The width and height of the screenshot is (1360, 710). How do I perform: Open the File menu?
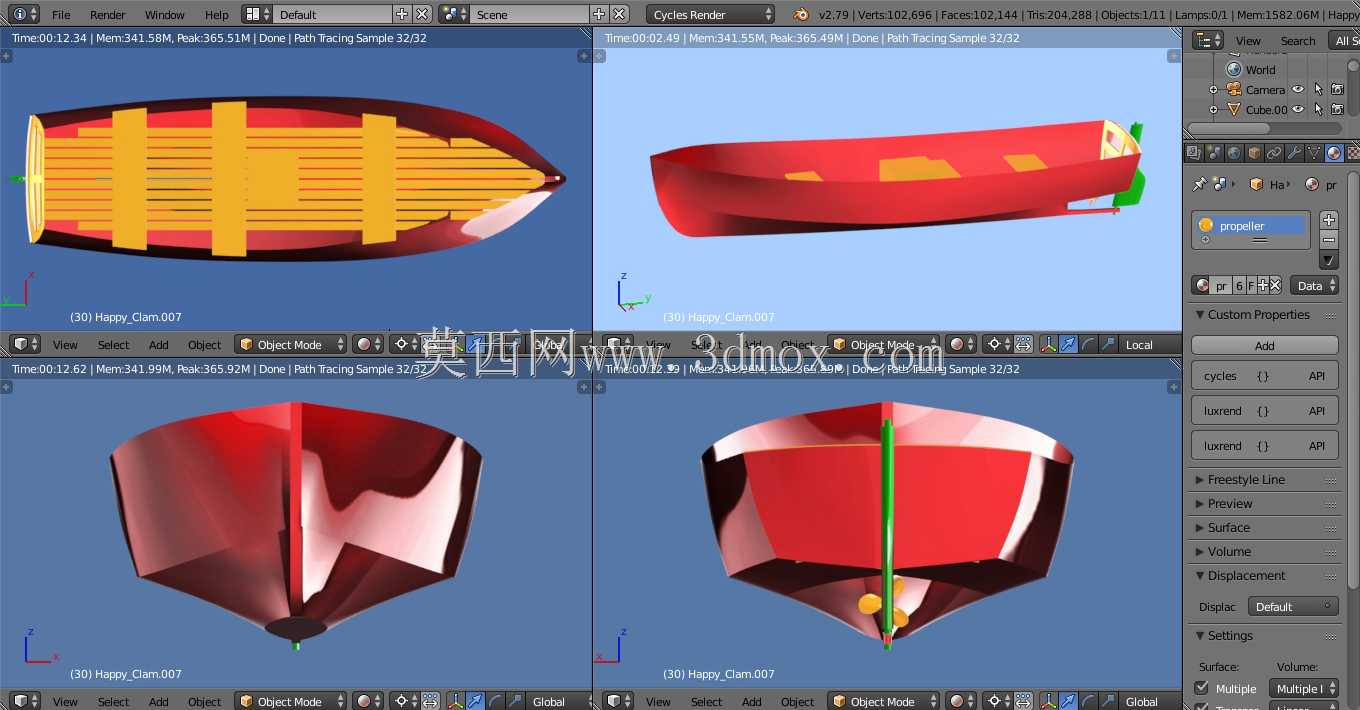(61, 15)
